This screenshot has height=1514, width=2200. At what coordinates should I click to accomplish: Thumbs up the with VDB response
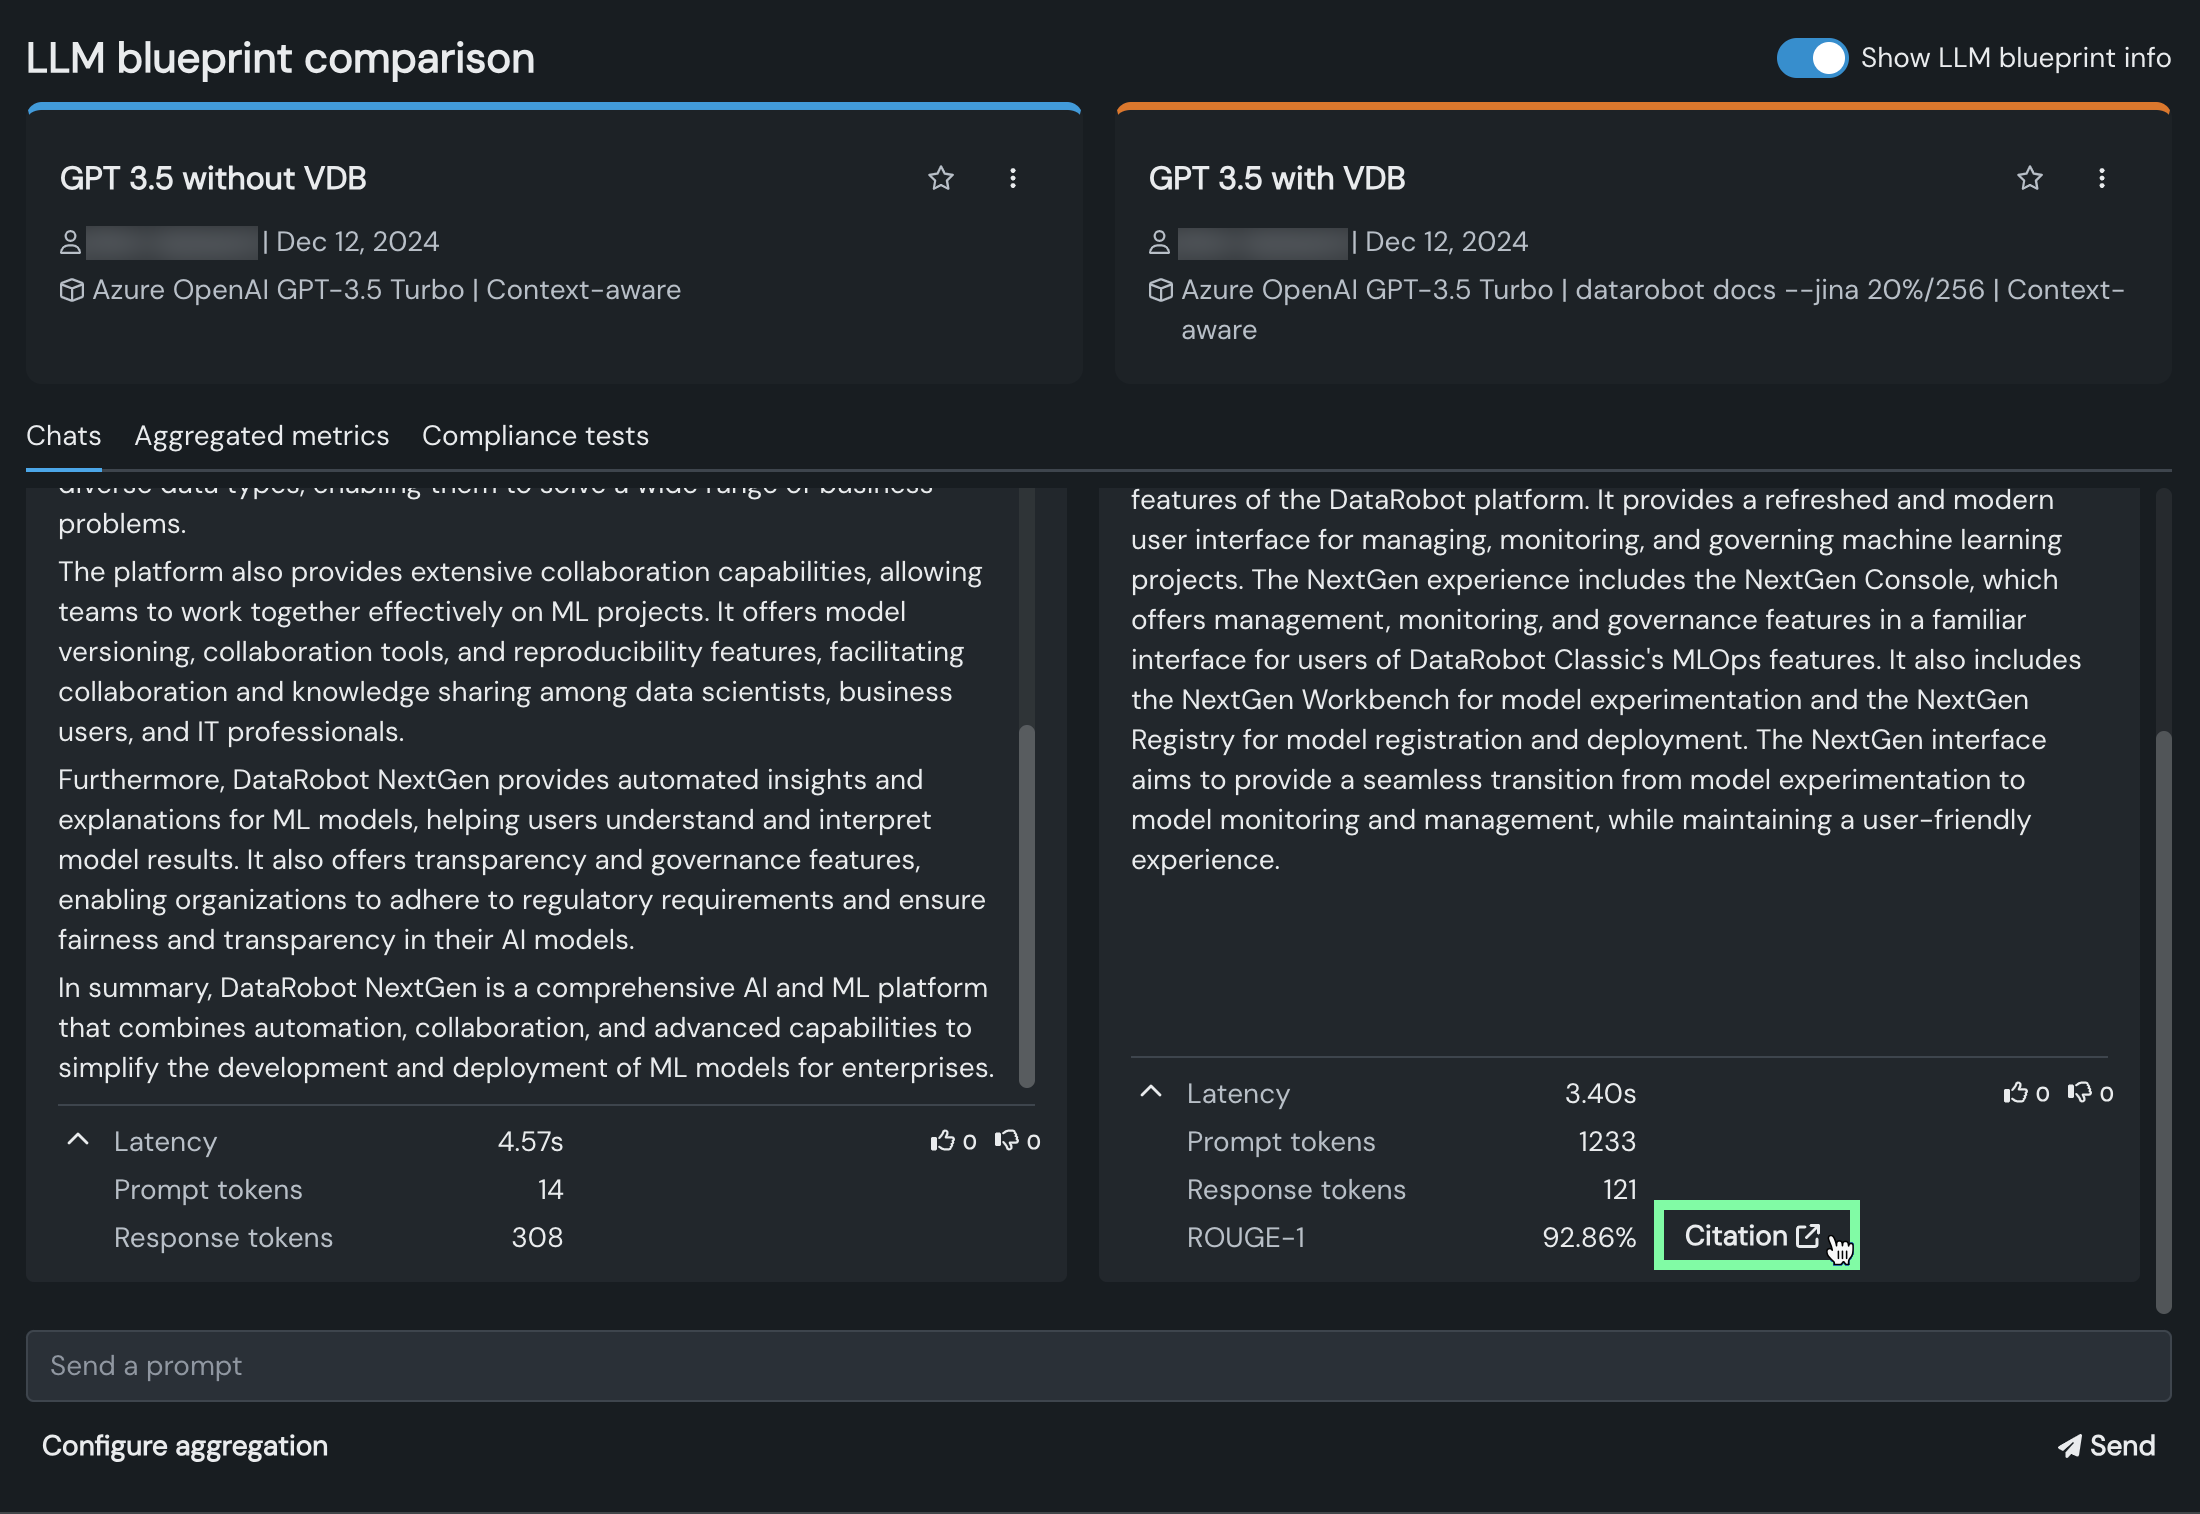point(2015,1093)
